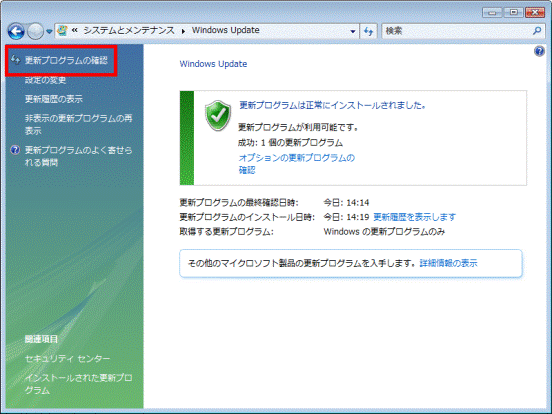Click 更新履歴を表示します link

click(414, 217)
